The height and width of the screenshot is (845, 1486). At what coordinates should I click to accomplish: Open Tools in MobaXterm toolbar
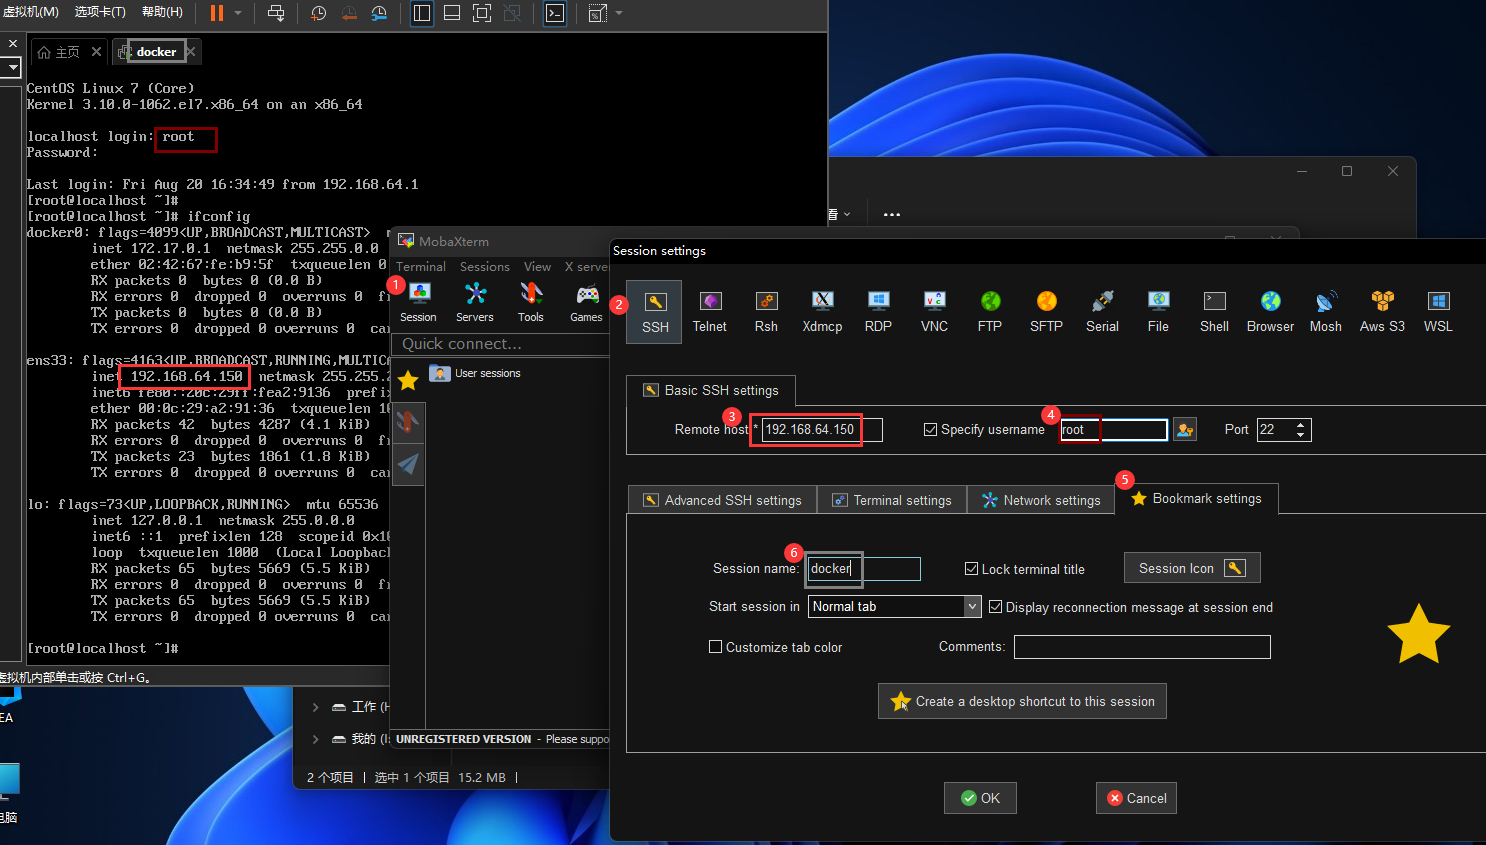pyautogui.click(x=531, y=302)
